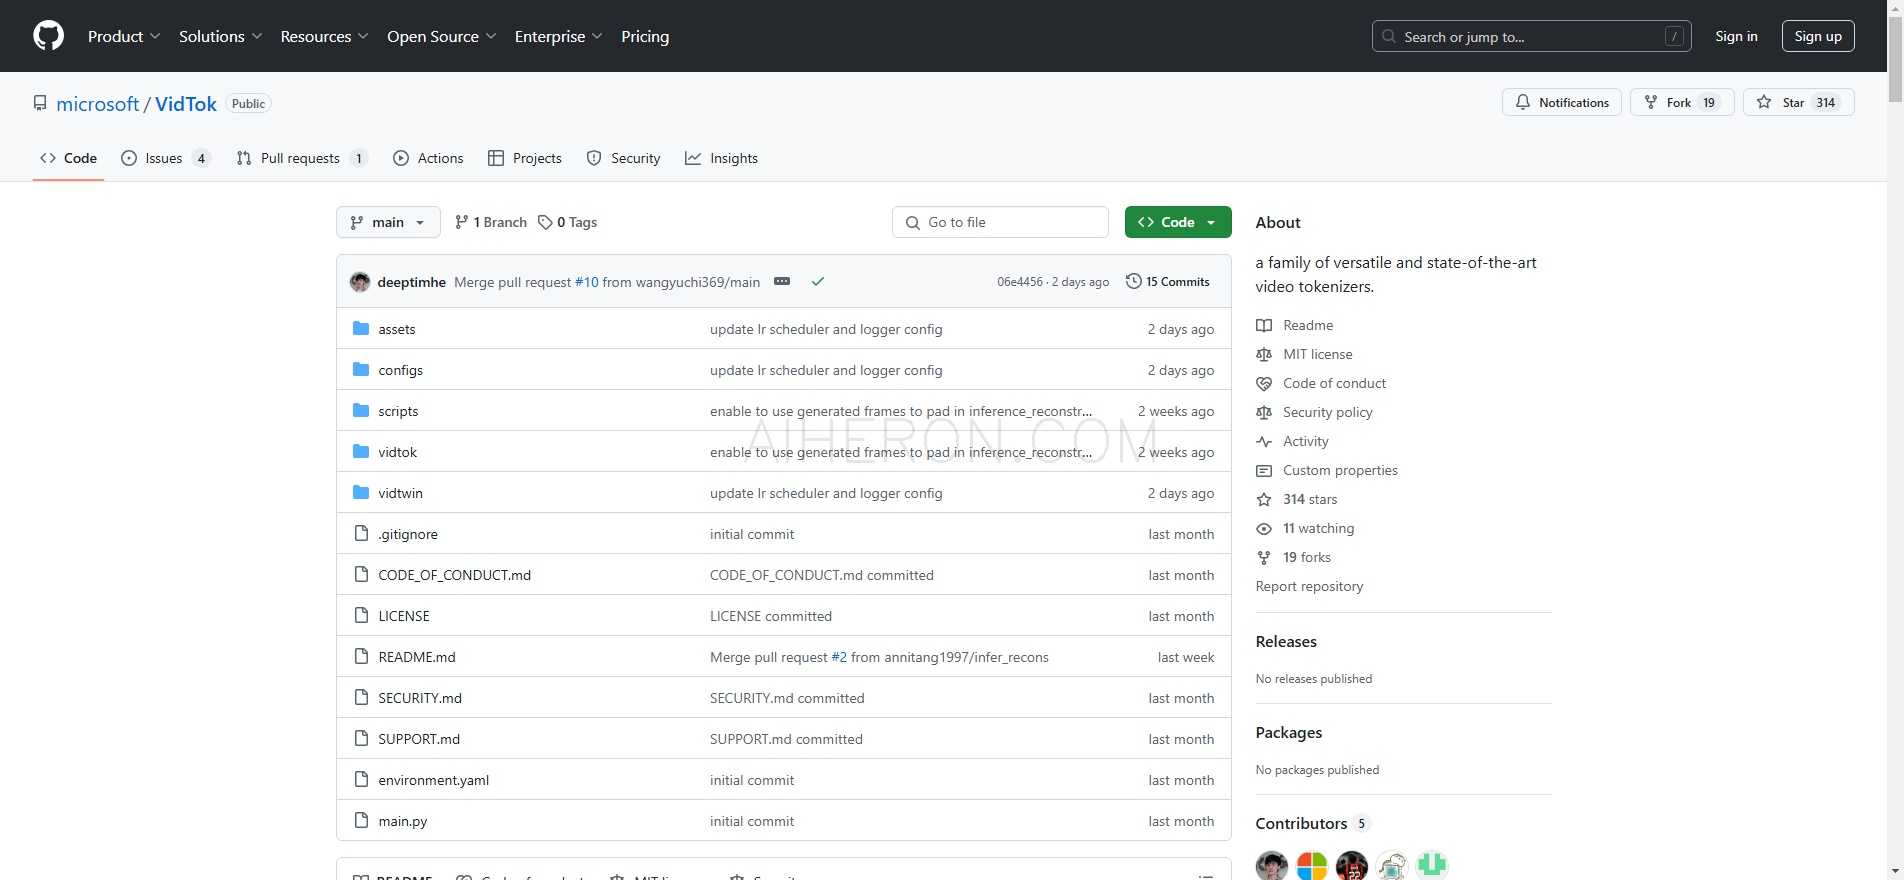Switch to the Code tab
The image size is (1904, 880).
coord(68,158)
